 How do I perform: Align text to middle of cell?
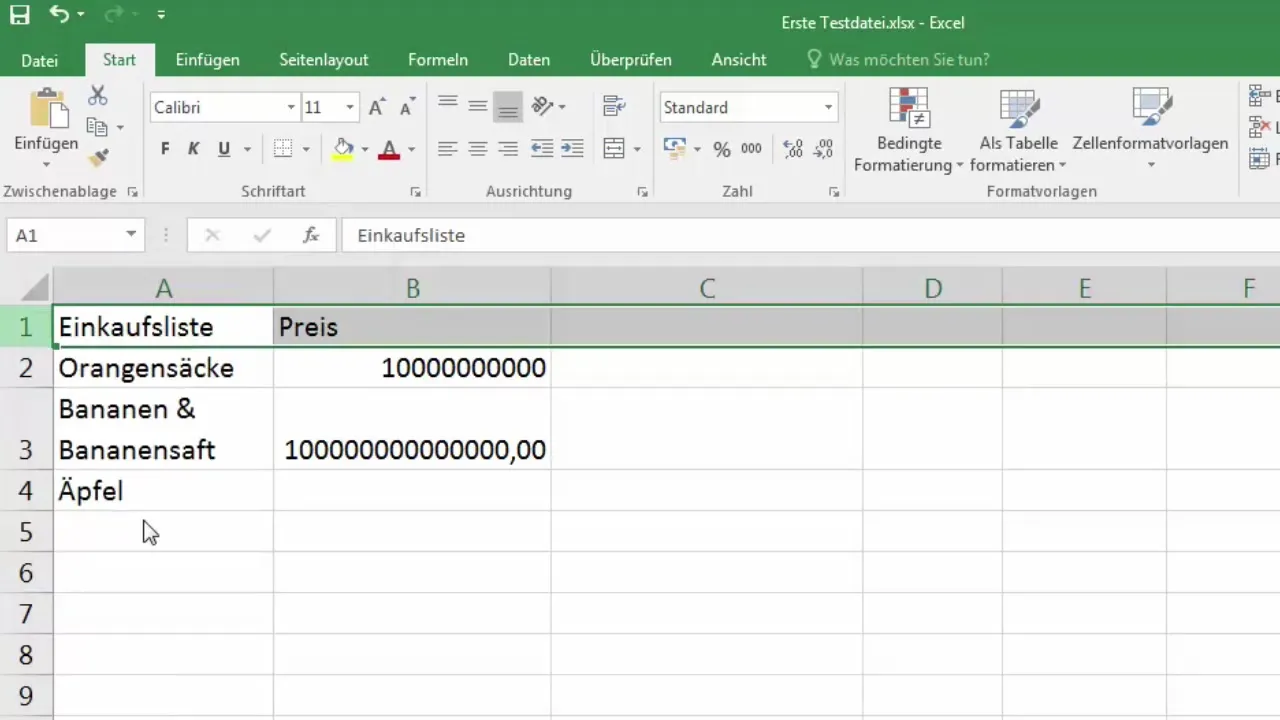[x=478, y=106]
